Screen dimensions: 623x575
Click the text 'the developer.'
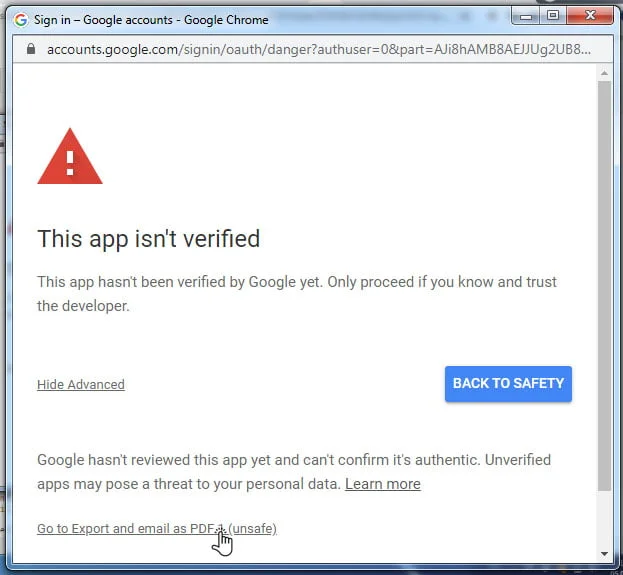click(83, 306)
